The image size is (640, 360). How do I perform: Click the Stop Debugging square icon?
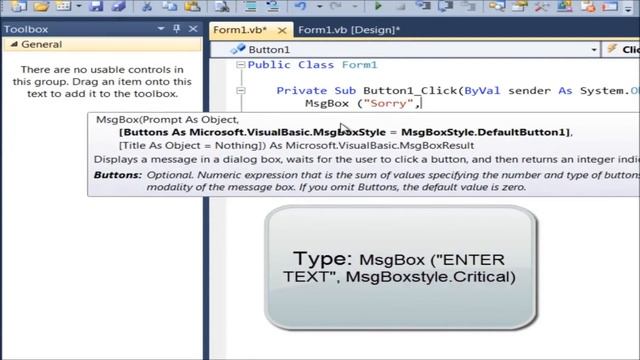point(400,6)
